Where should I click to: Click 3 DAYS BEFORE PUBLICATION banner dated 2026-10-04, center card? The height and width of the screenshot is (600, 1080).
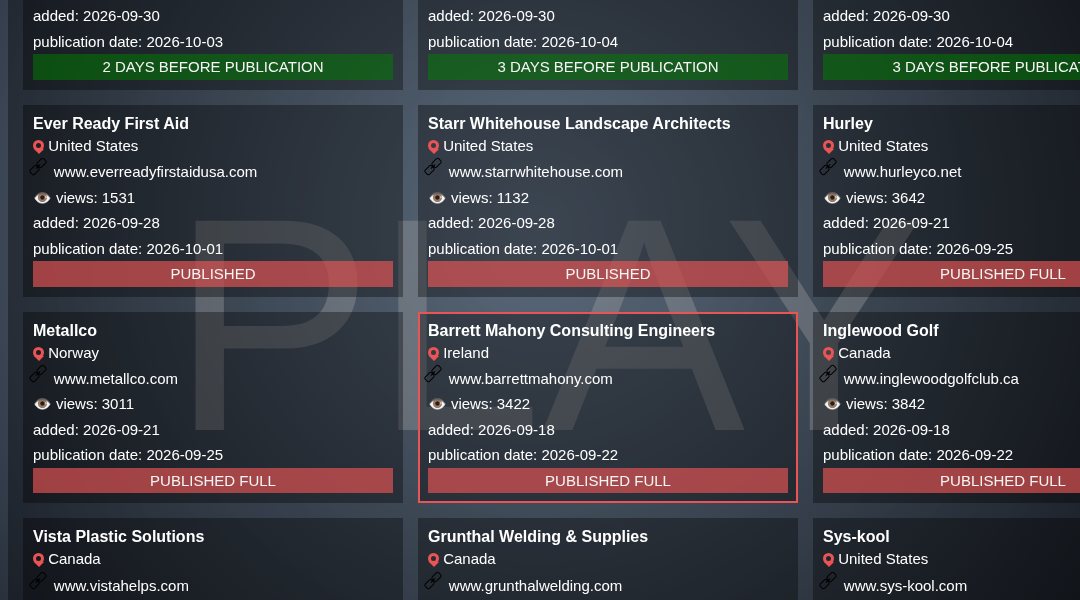pyautogui.click(x=608, y=67)
